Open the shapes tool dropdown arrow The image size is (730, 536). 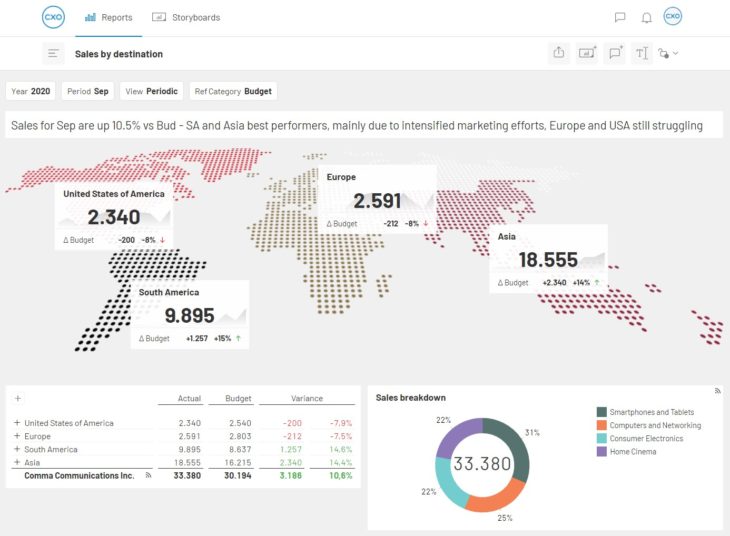[x=676, y=53]
